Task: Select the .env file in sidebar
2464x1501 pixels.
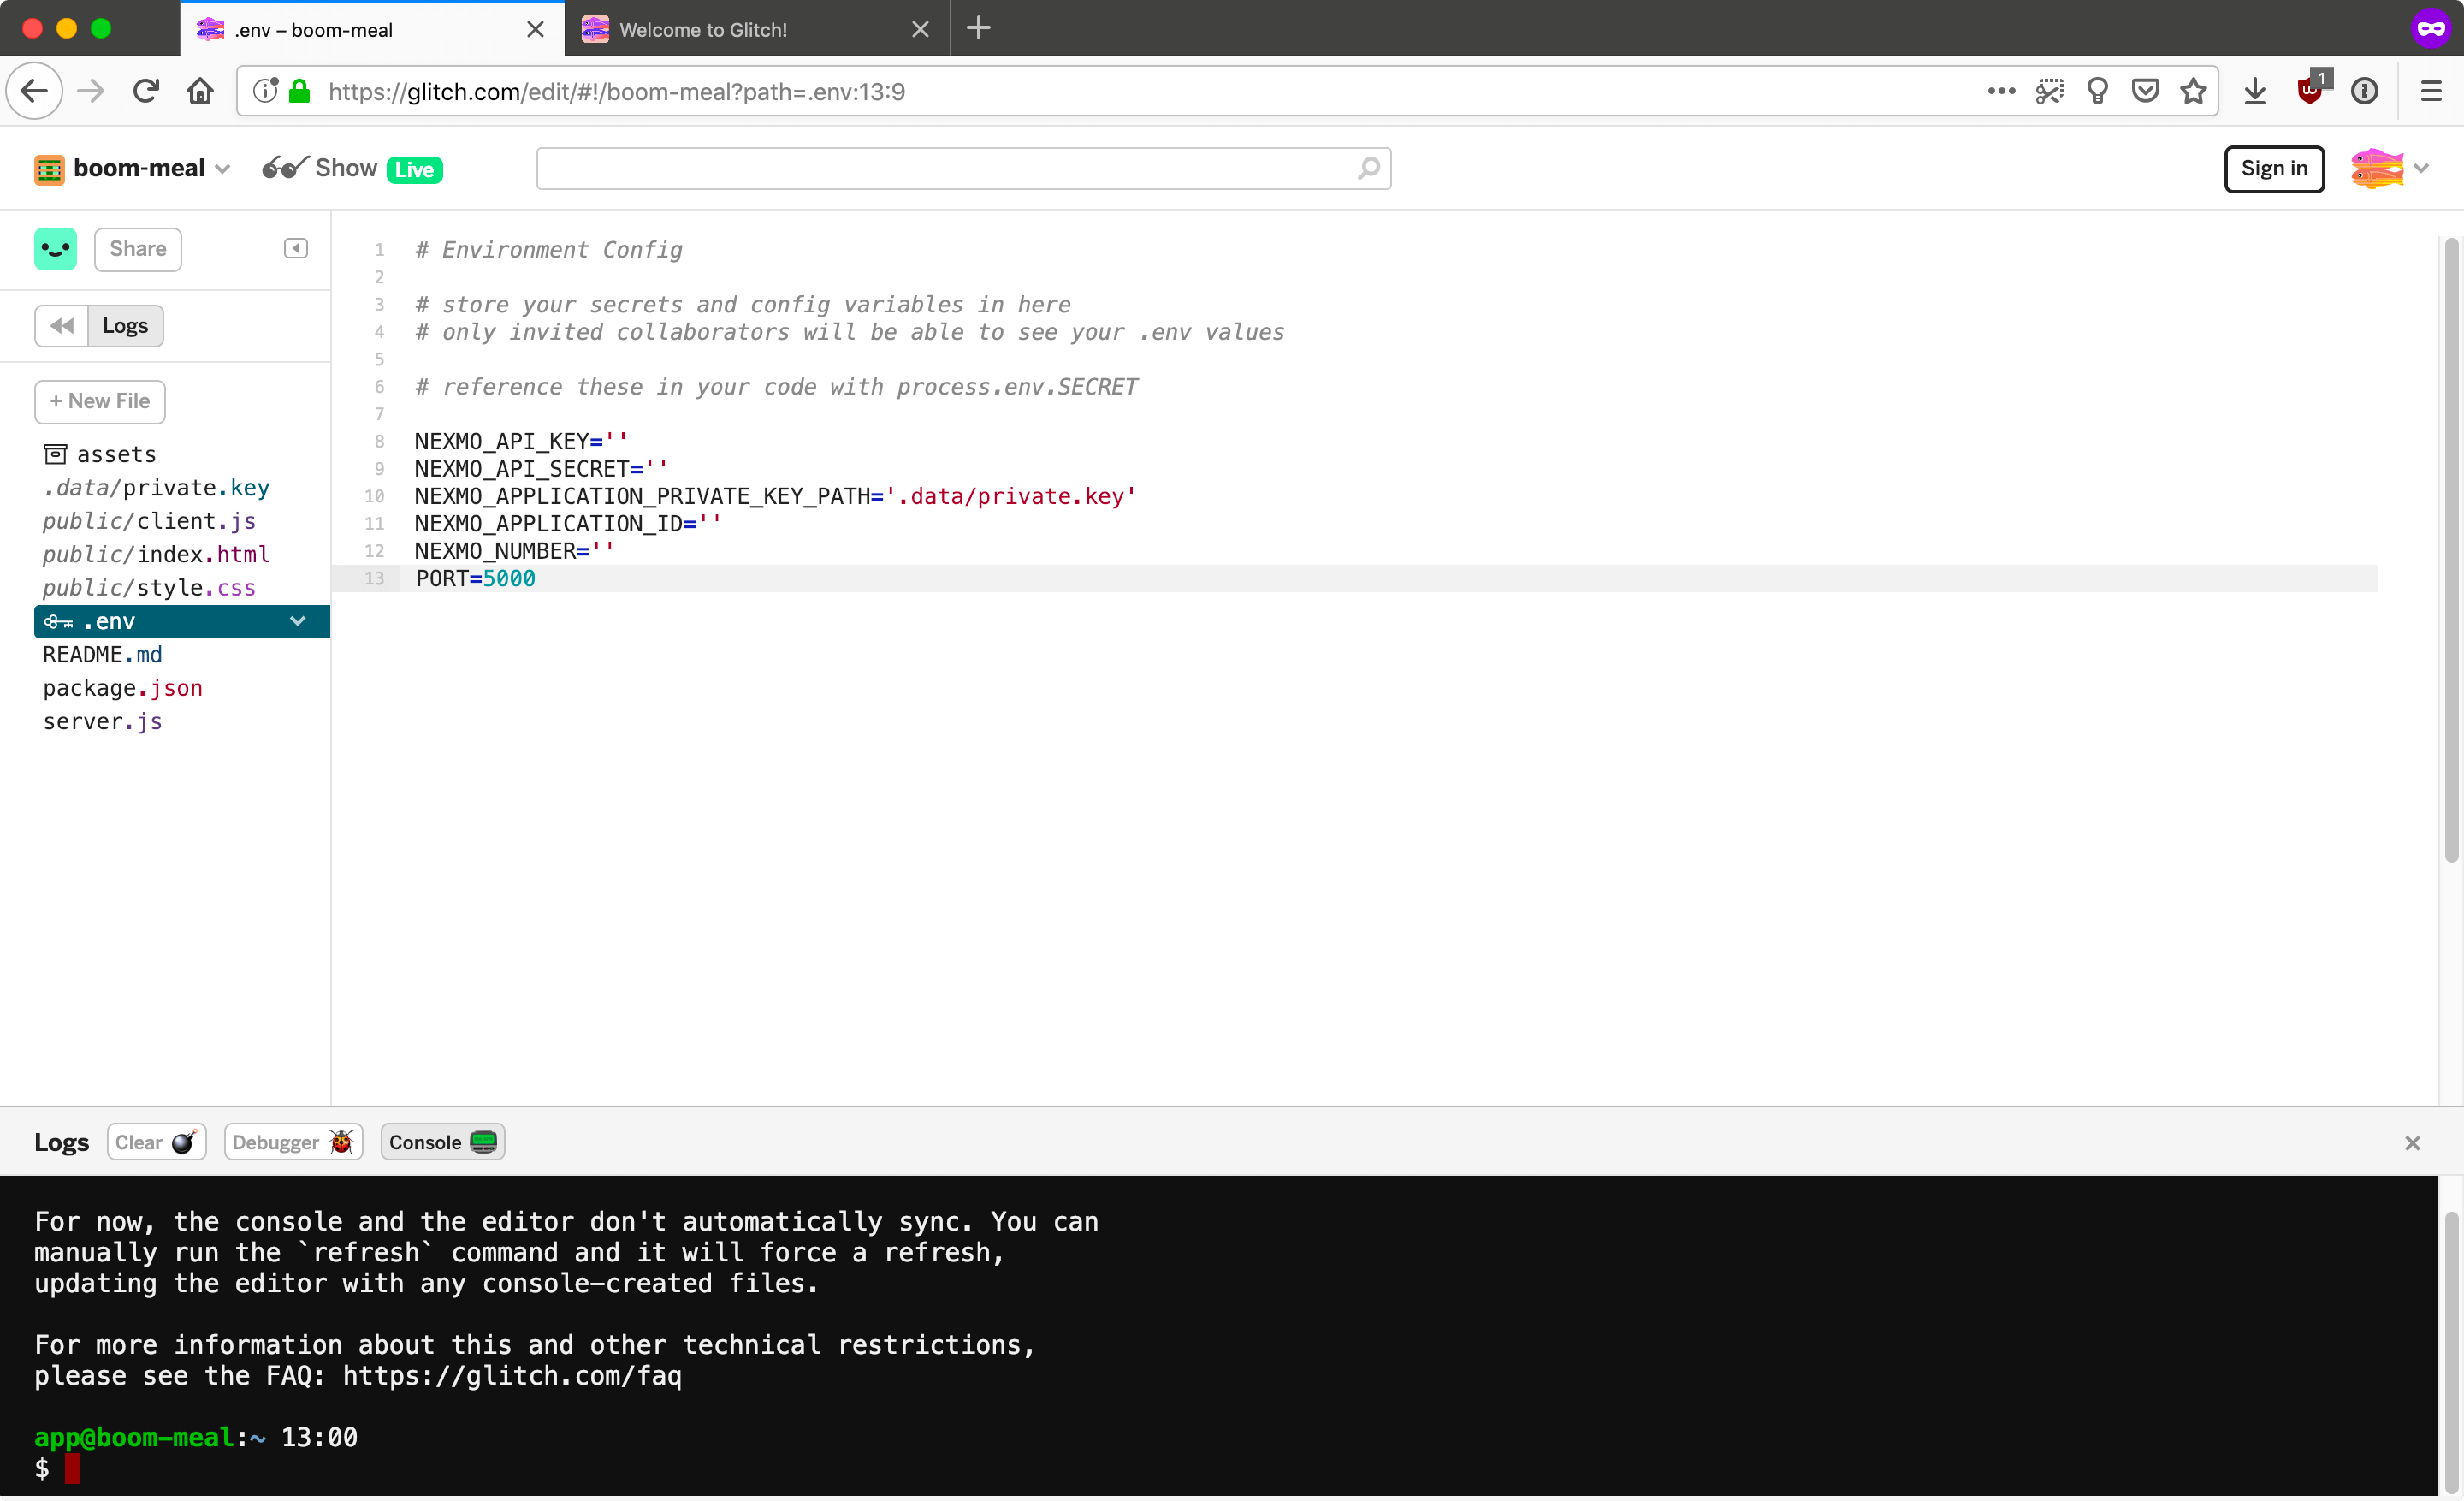Action: tap(182, 621)
